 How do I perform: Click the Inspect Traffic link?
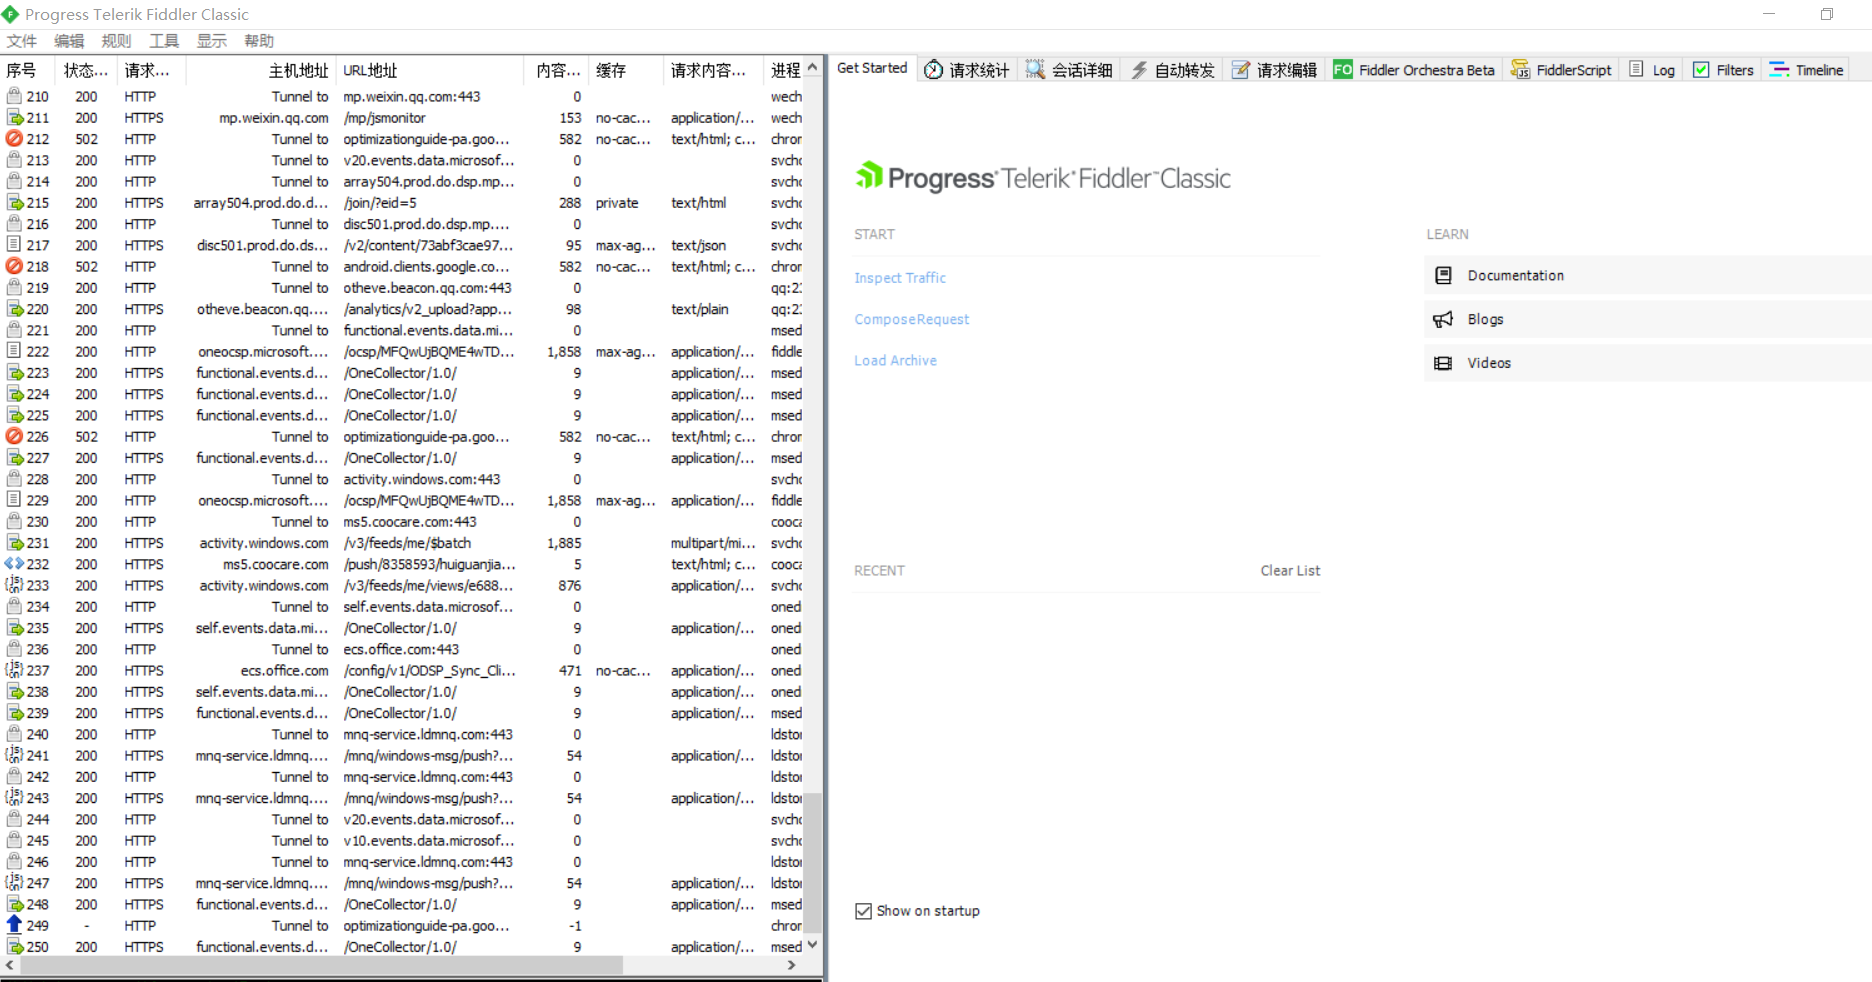[x=900, y=278]
